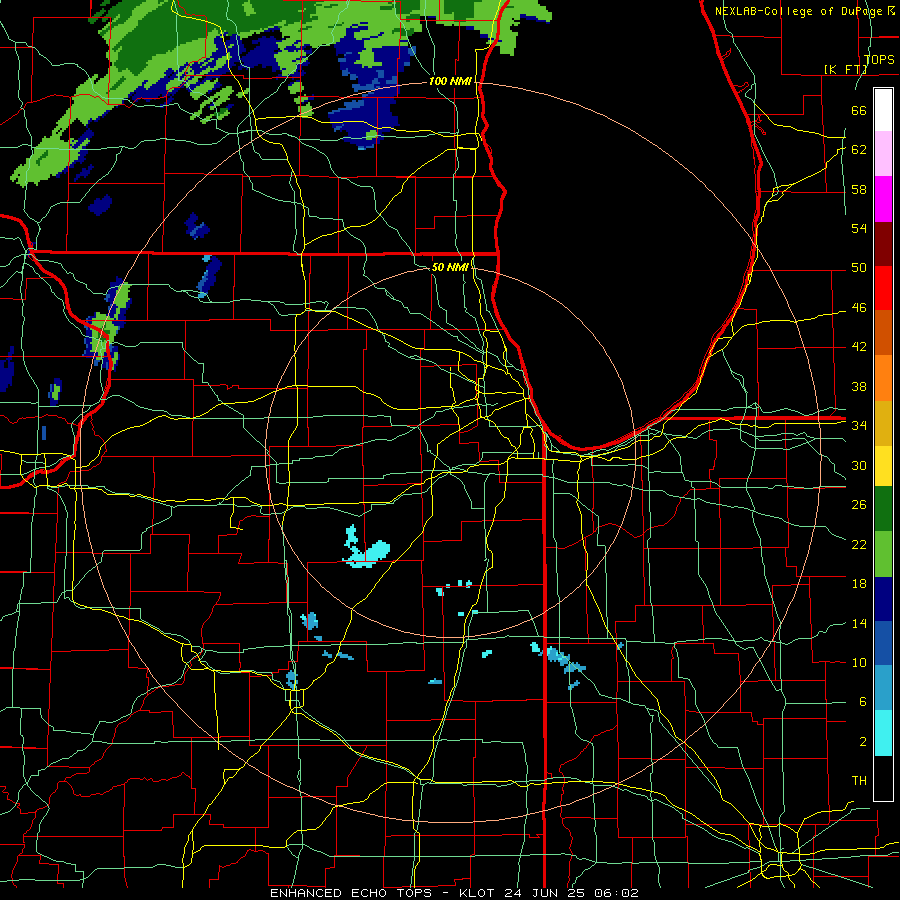The height and width of the screenshot is (900, 900).
Task: Click the light pink legend swatch
Action: (x=883, y=154)
